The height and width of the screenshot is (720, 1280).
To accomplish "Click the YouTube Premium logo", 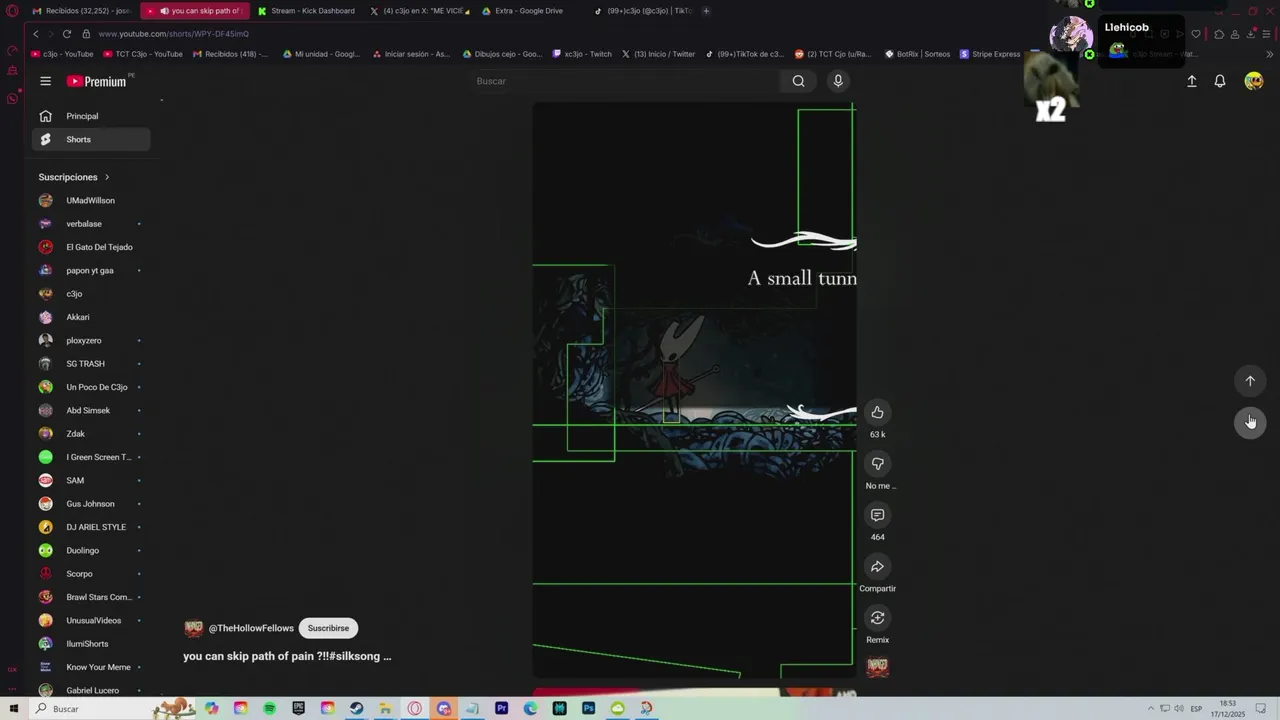I will click(97, 81).
